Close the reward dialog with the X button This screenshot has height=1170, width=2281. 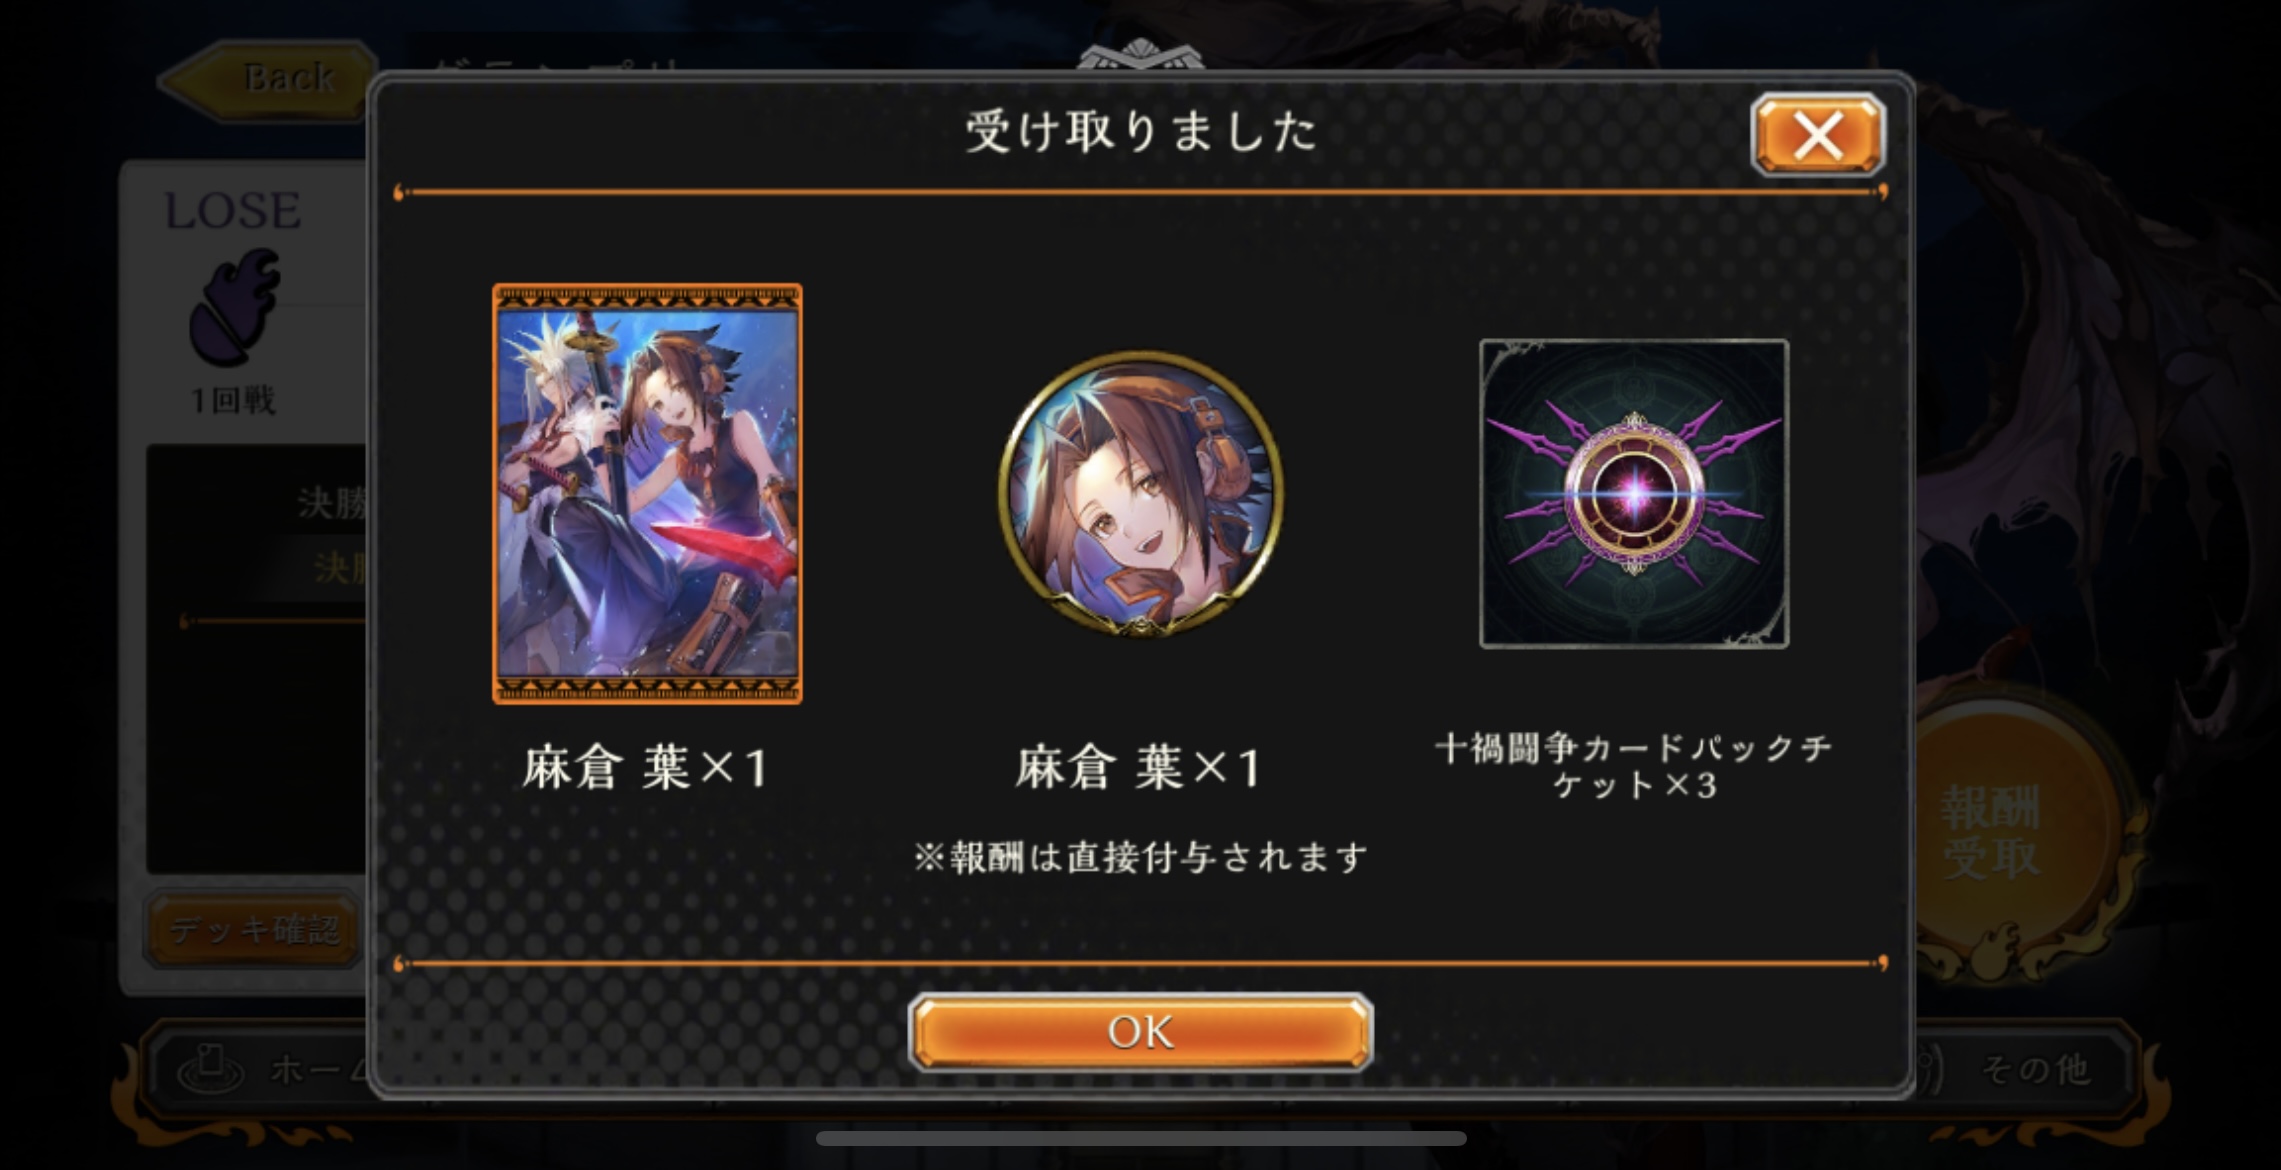1818,134
